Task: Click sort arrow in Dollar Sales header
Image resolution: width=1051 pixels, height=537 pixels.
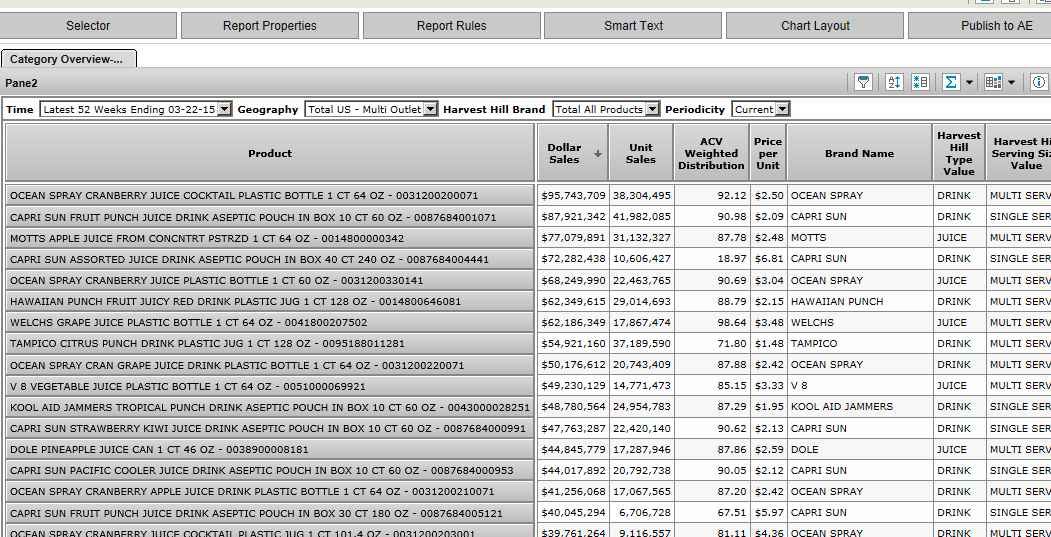Action: point(598,154)
